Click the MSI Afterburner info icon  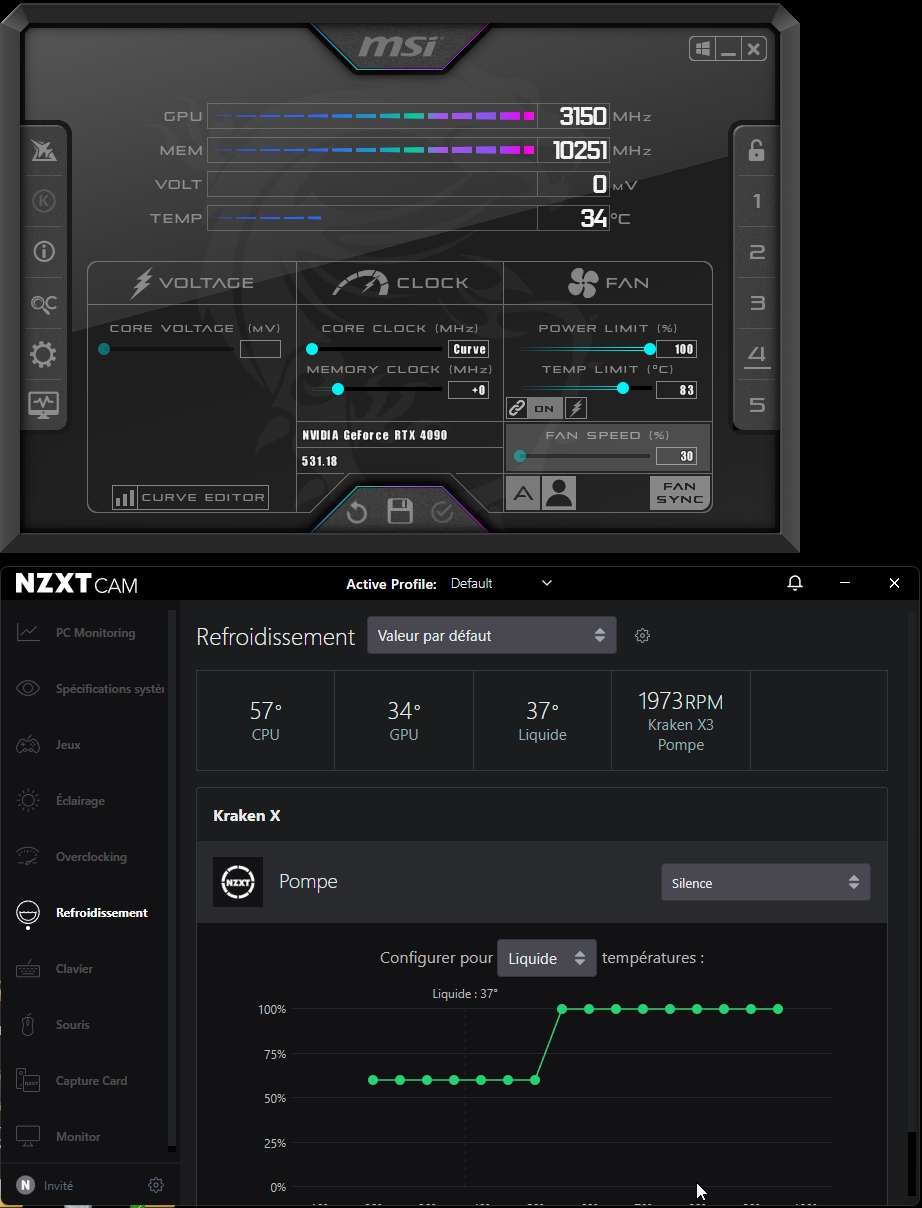44,252
